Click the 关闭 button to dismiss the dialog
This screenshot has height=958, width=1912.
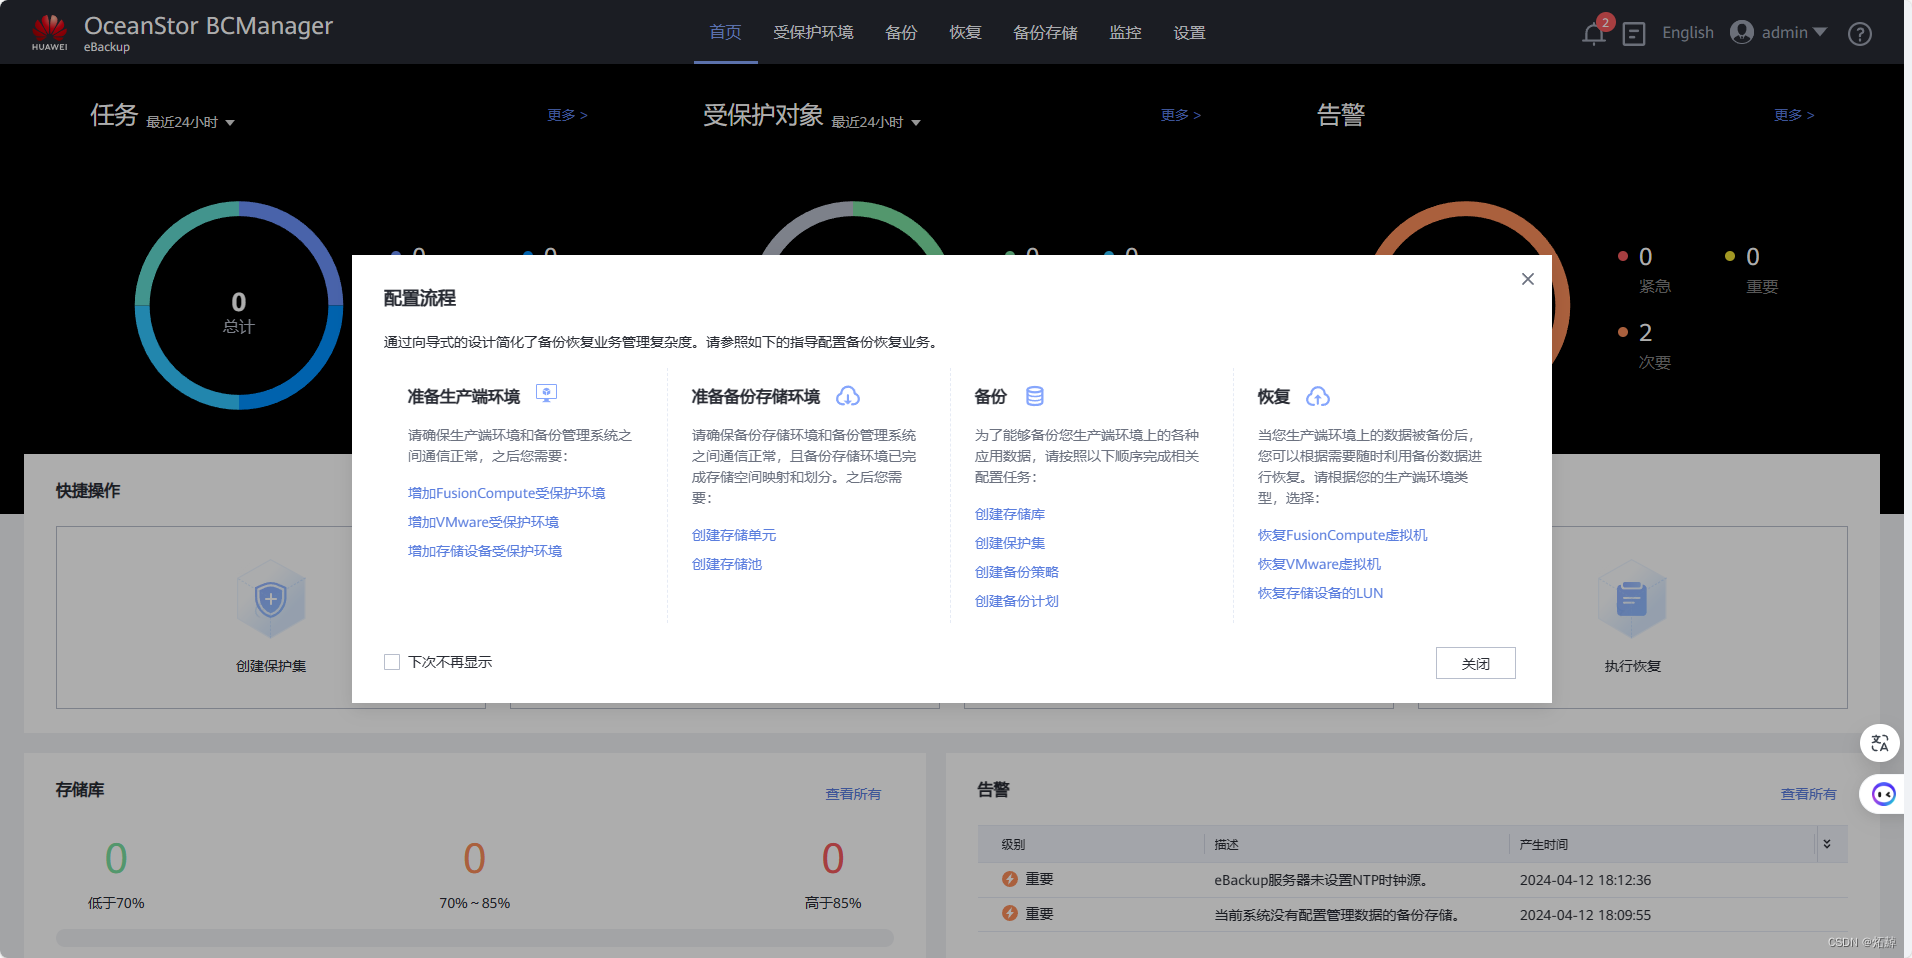1475,663
